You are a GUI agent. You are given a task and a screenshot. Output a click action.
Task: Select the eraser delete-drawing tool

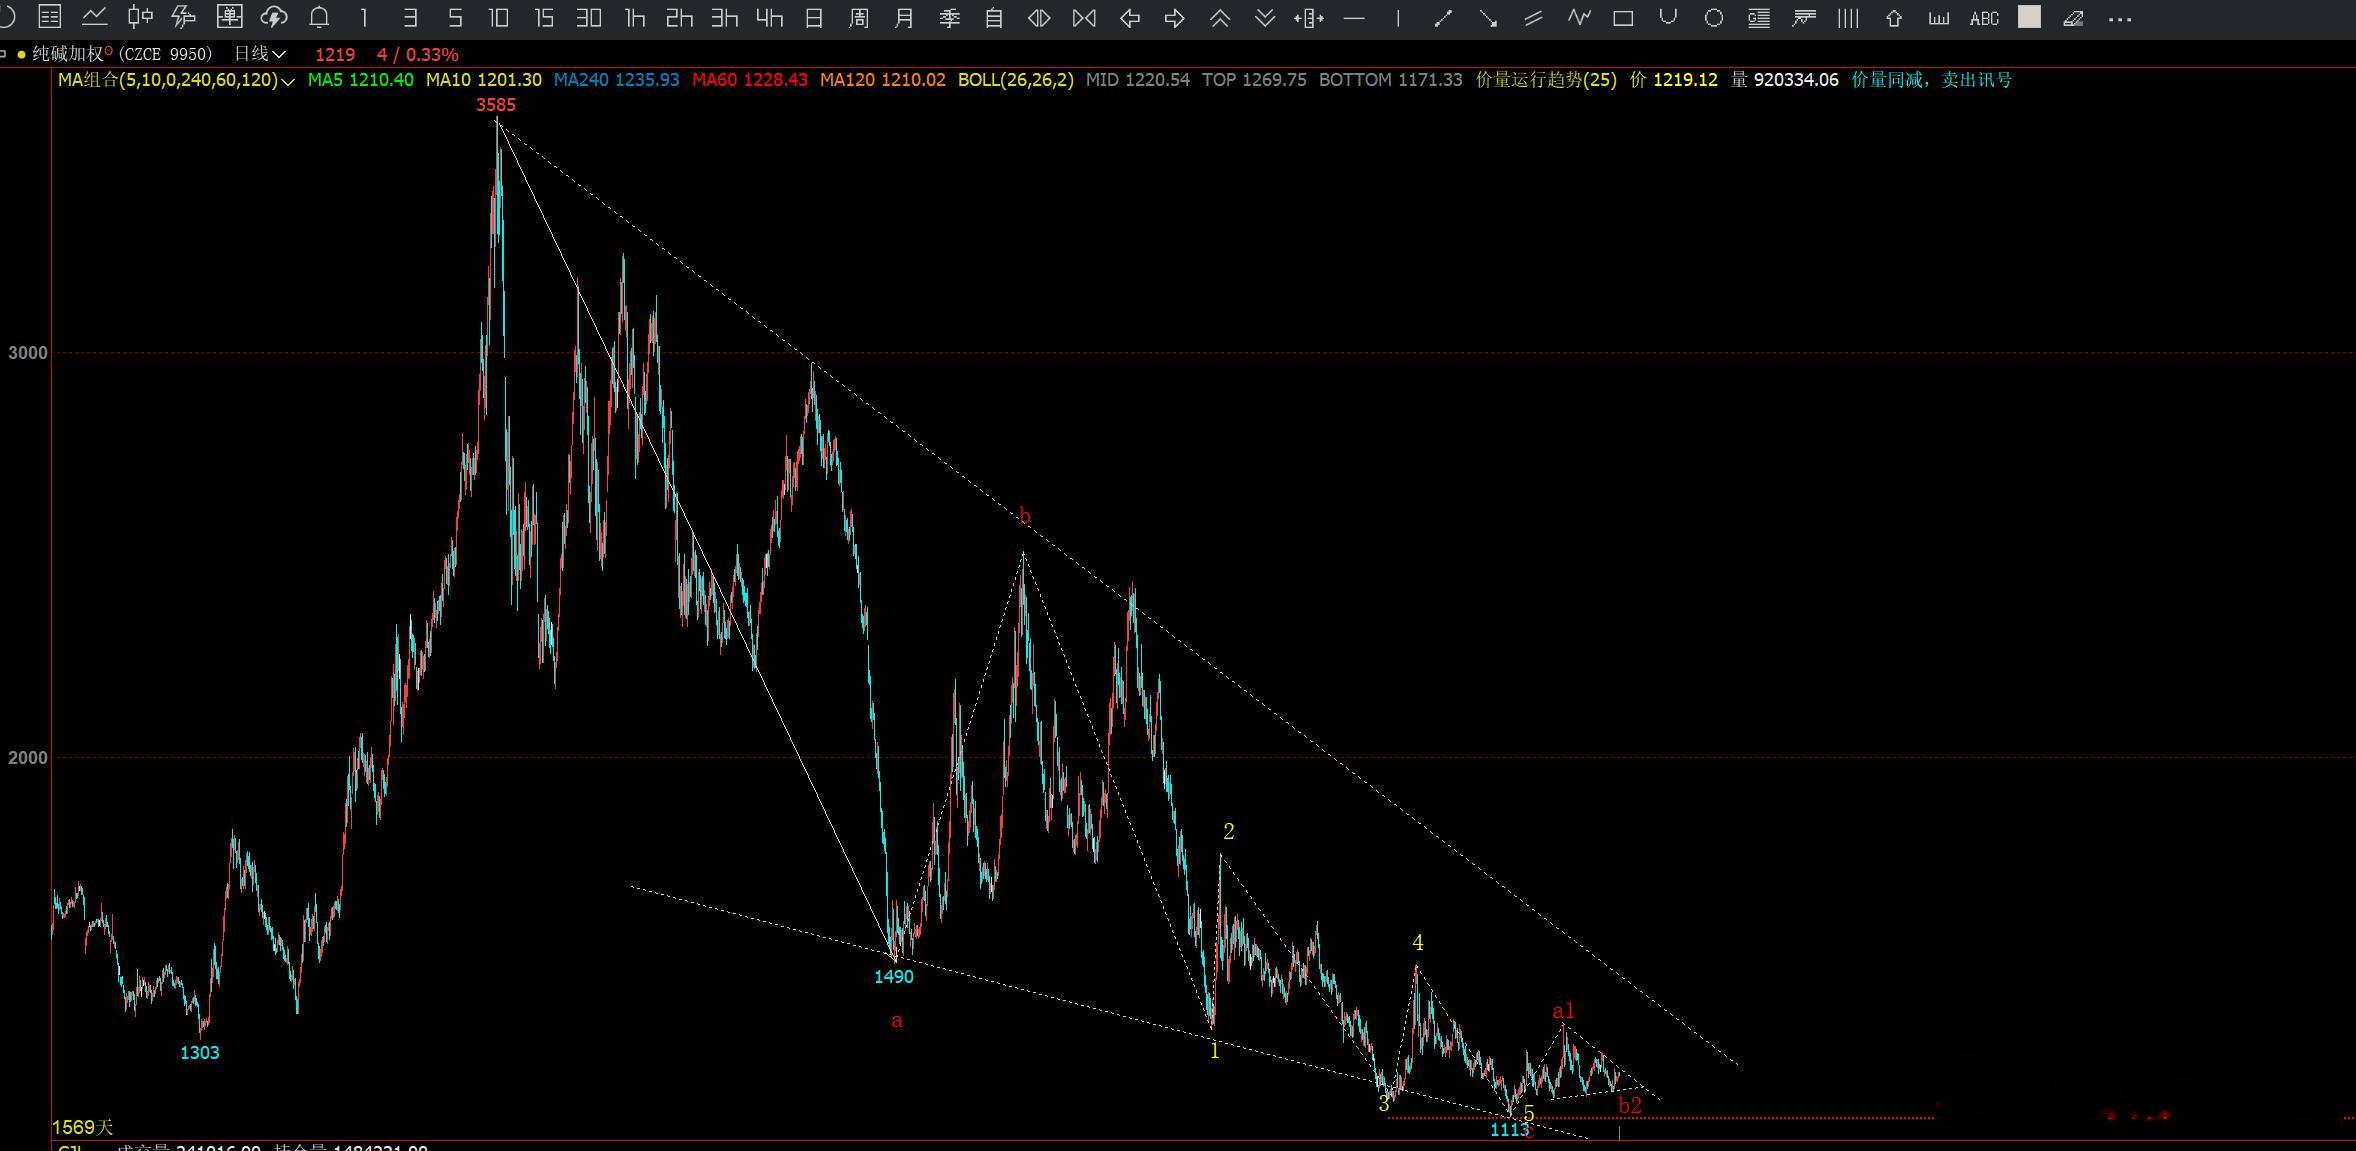(x=2073, y=18)
